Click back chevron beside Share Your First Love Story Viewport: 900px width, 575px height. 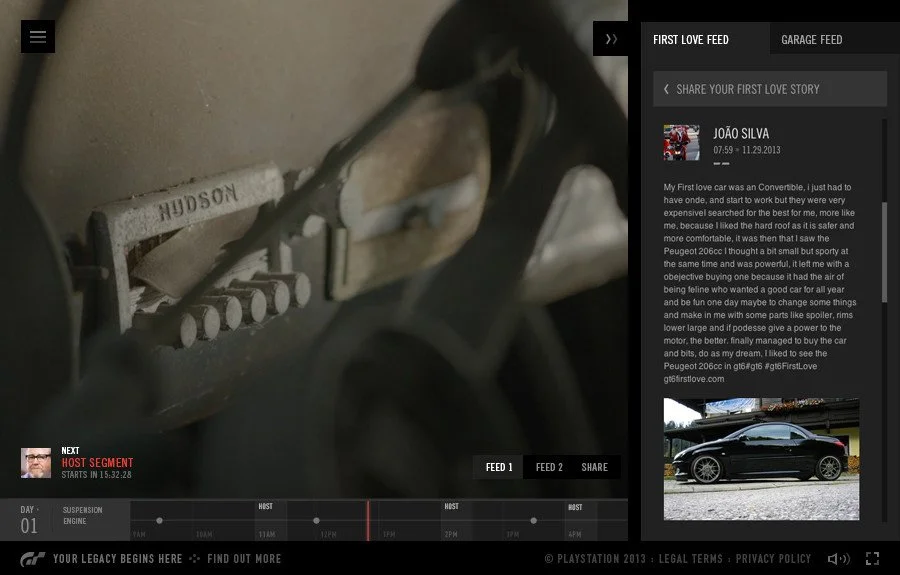[x=666, y=89]
